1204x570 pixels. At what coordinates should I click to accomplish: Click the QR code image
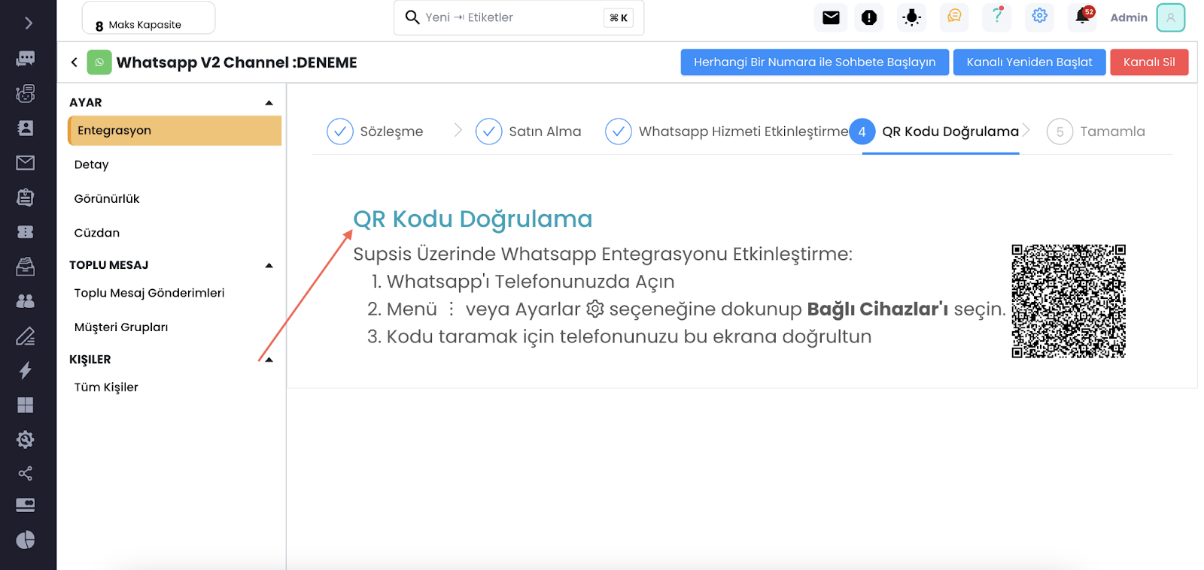(x=1068, y=301)
